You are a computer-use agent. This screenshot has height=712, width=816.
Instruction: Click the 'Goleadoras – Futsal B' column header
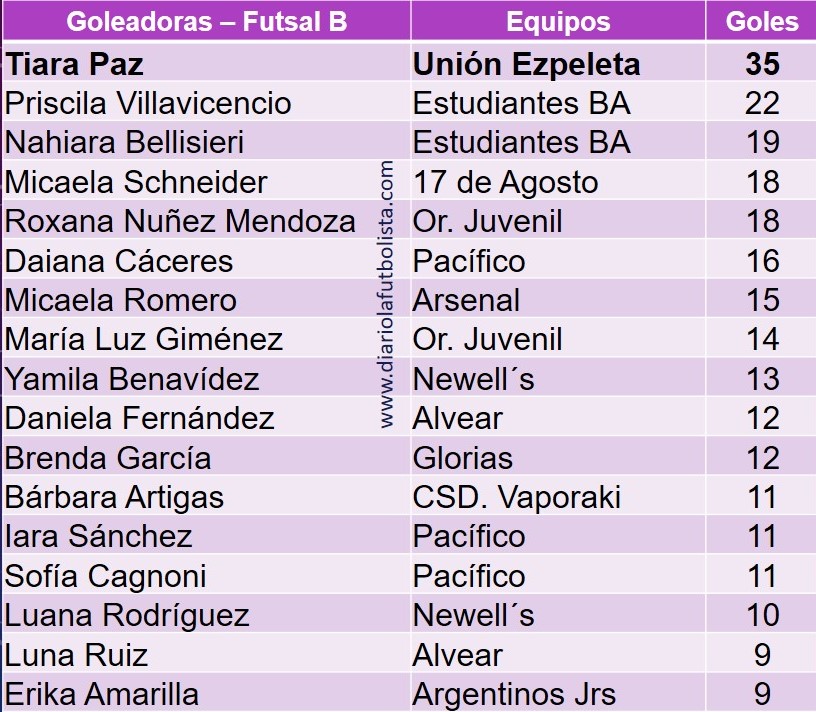[x=205, y=21]
